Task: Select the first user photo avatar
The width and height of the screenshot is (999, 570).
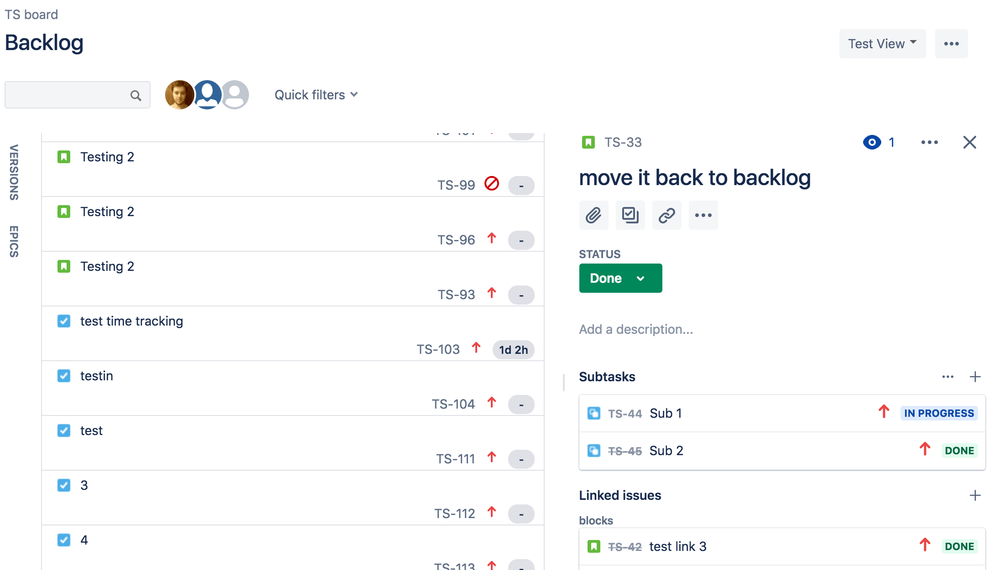Action: click(x=179, y=95)
